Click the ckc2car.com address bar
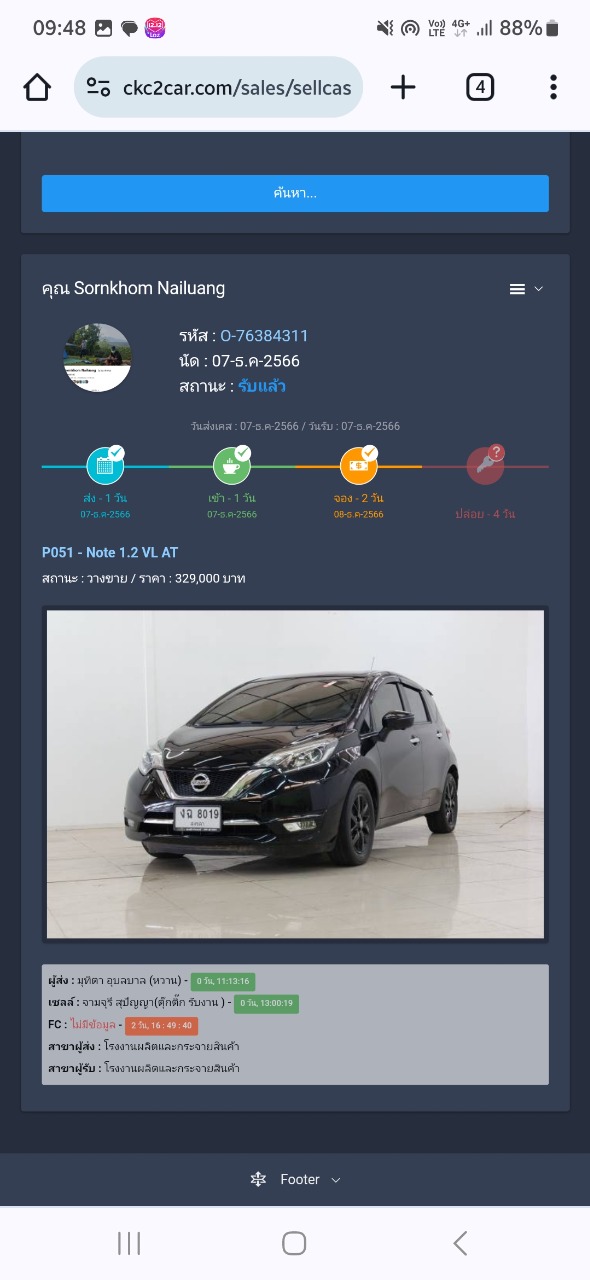Viewport: 590px width, 1280px height. [218, 88]
